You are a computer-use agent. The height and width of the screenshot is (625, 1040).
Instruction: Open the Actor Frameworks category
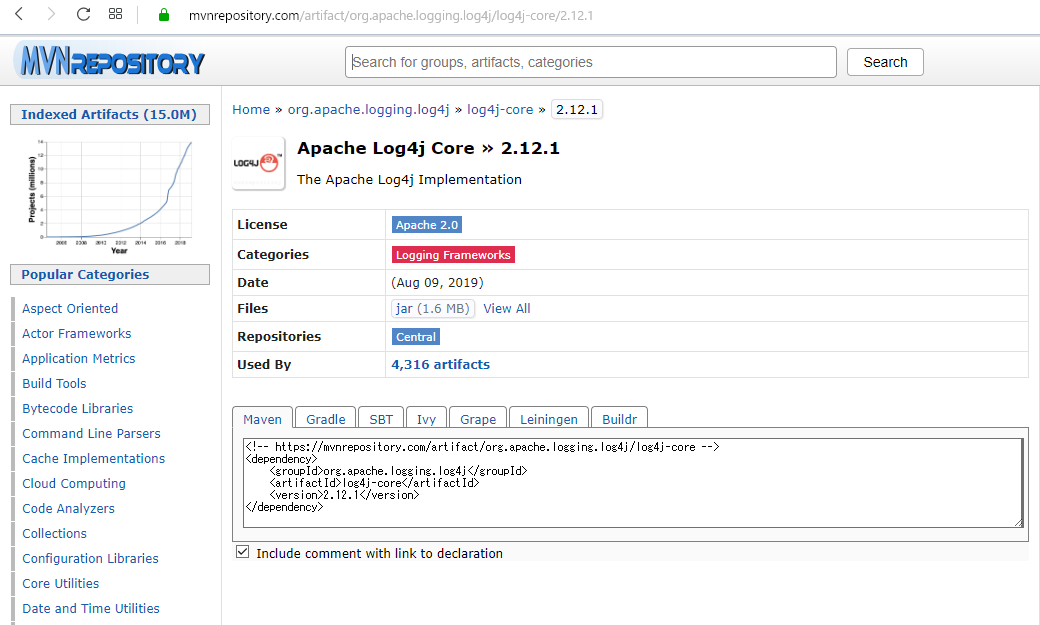pos(76,334)
